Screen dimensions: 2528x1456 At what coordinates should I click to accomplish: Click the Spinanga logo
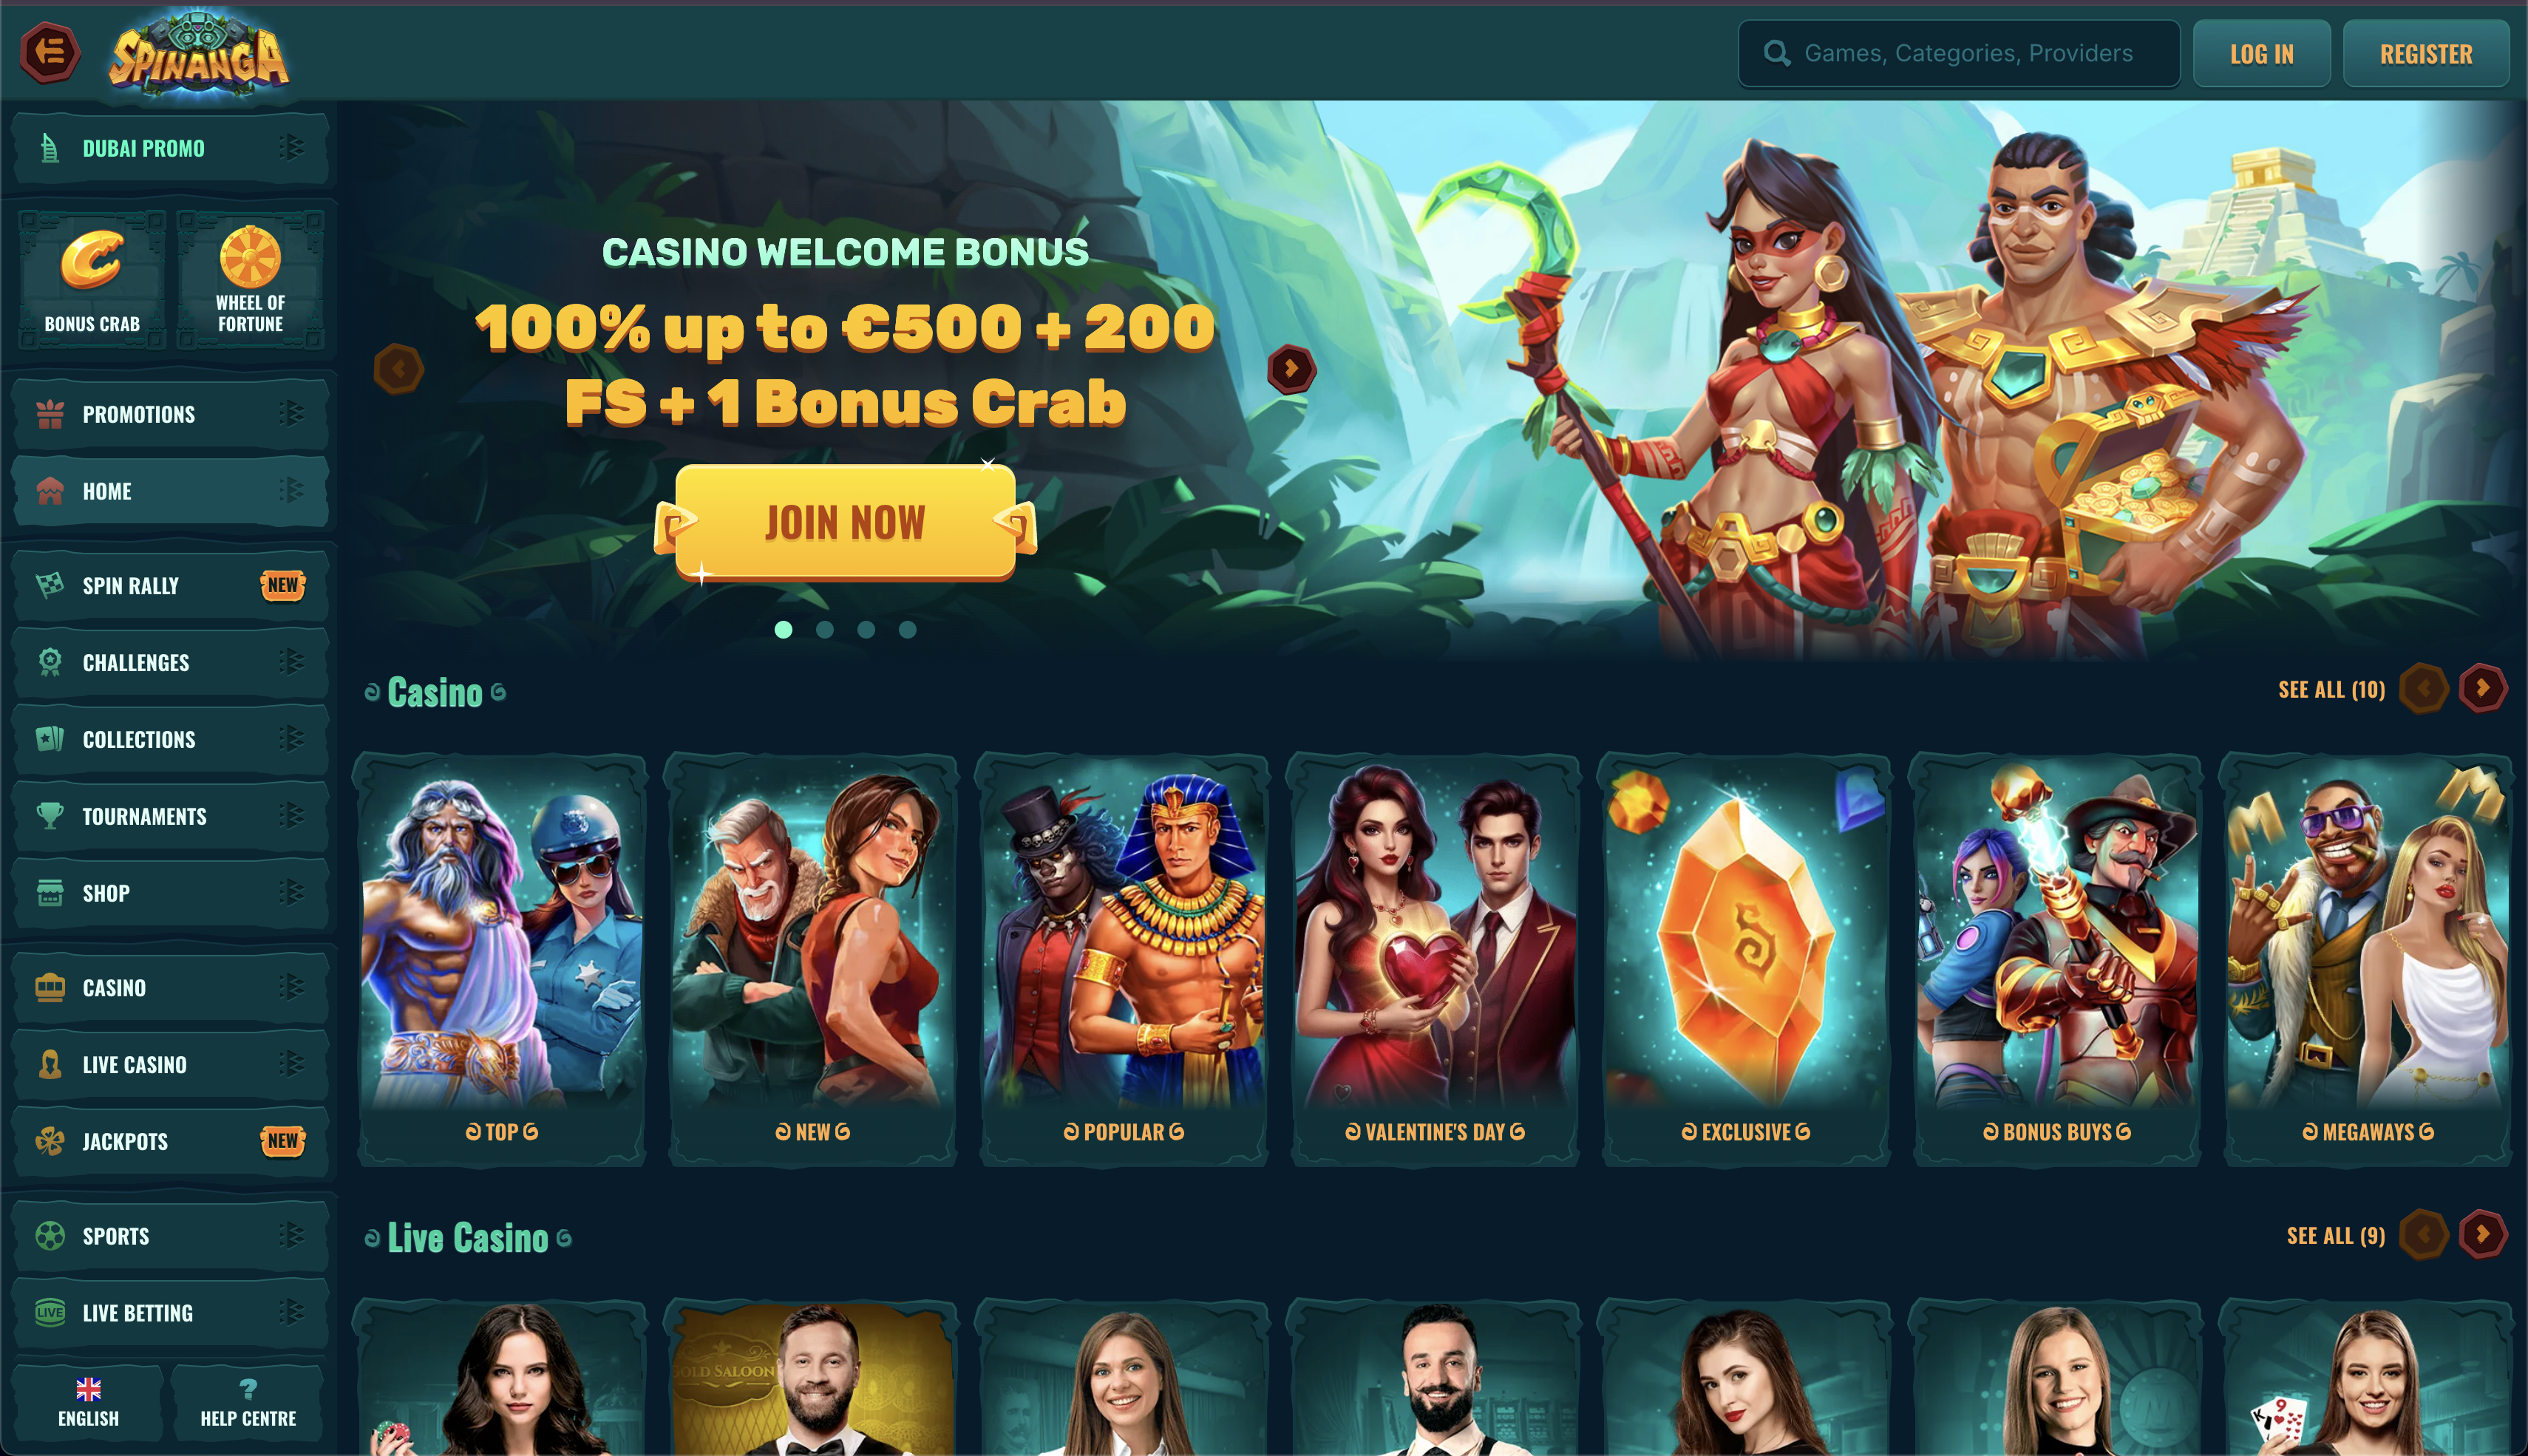(x=199, y=54)
